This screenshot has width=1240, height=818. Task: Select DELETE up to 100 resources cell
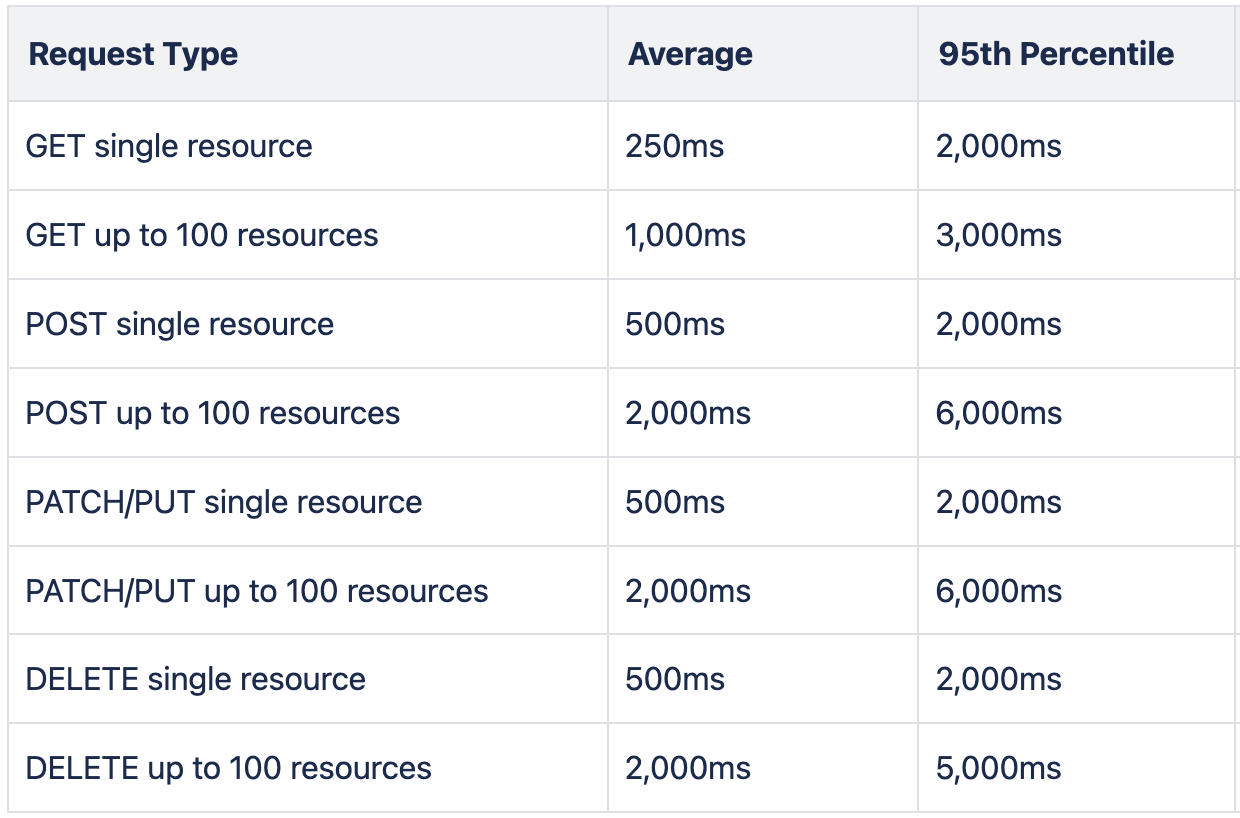coord(308,768)
